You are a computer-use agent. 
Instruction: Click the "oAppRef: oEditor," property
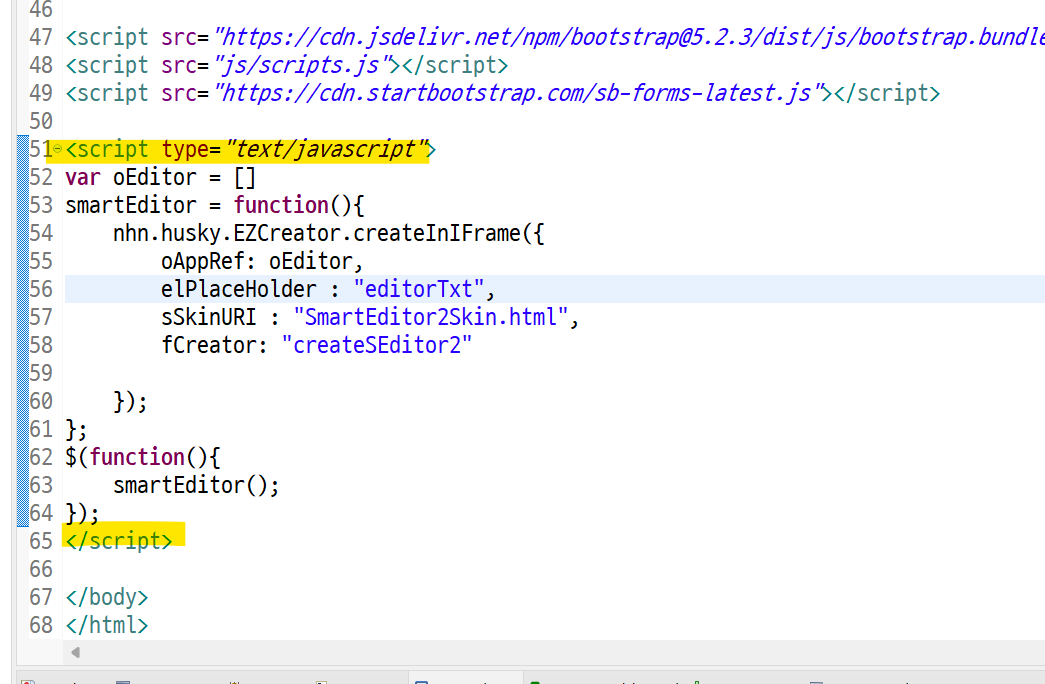tap(262, 261)
